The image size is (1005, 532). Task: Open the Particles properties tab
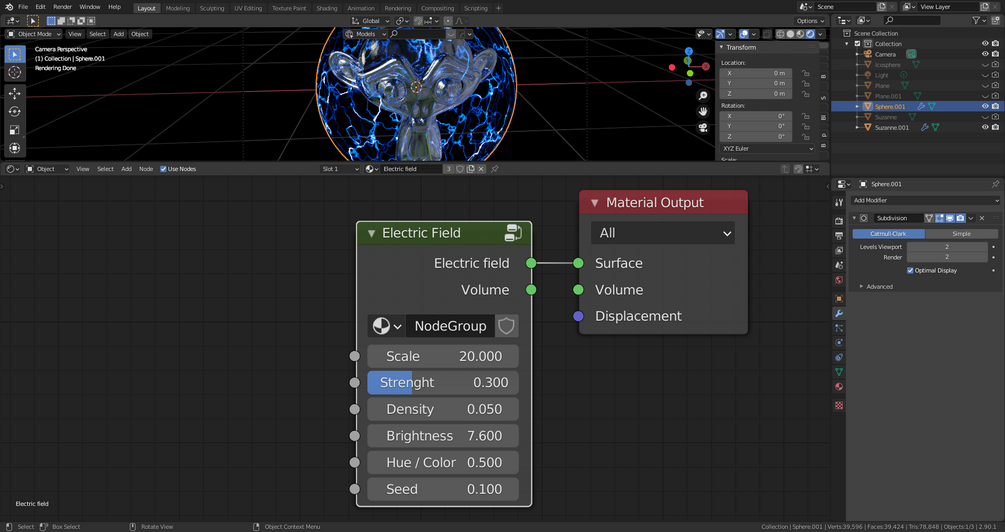[839, 328]
